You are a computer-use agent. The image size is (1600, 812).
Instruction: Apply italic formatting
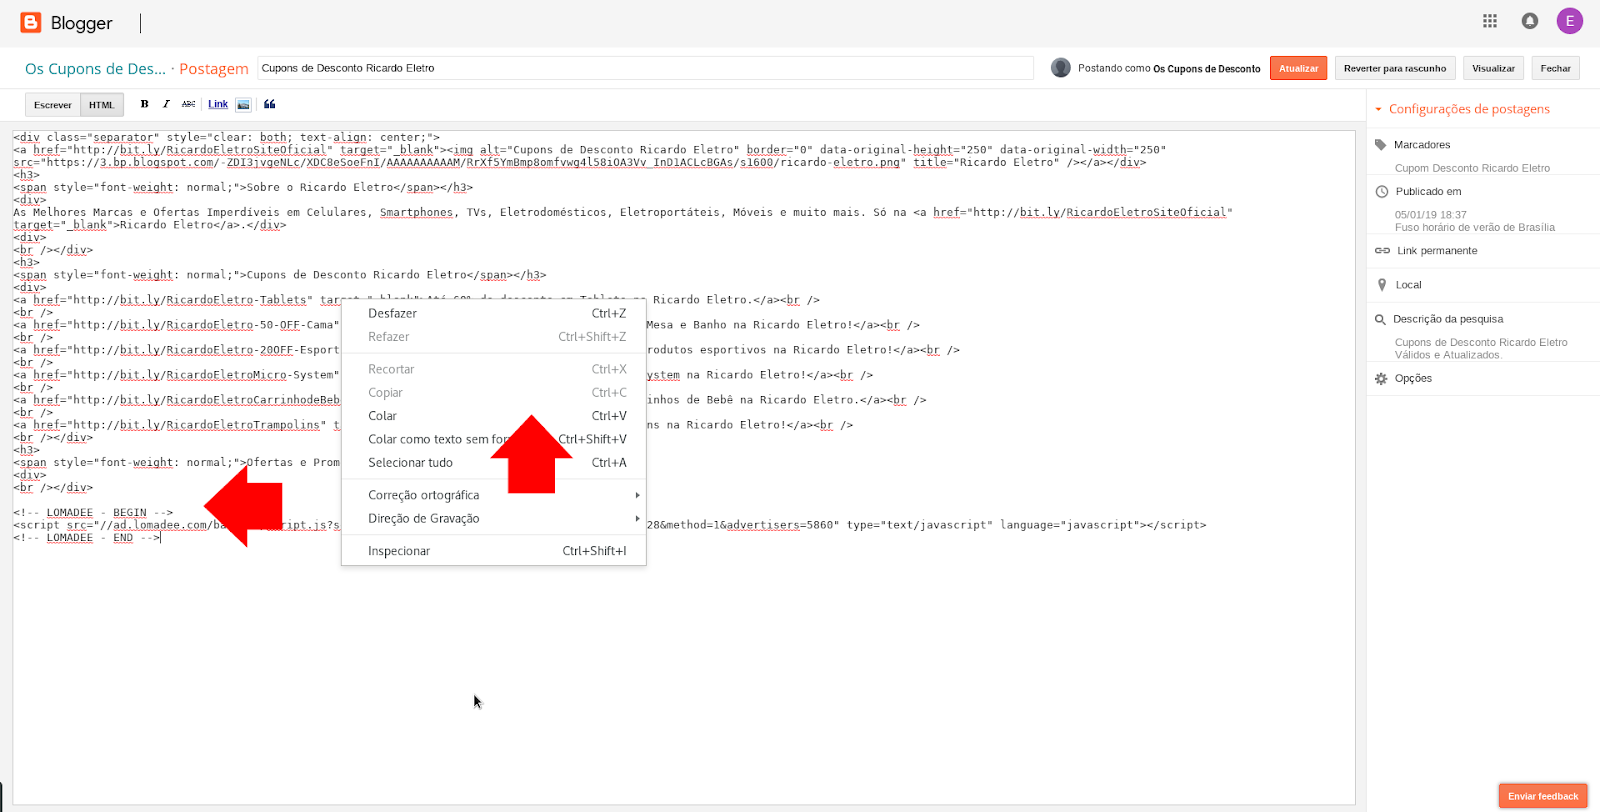[166, 104]
